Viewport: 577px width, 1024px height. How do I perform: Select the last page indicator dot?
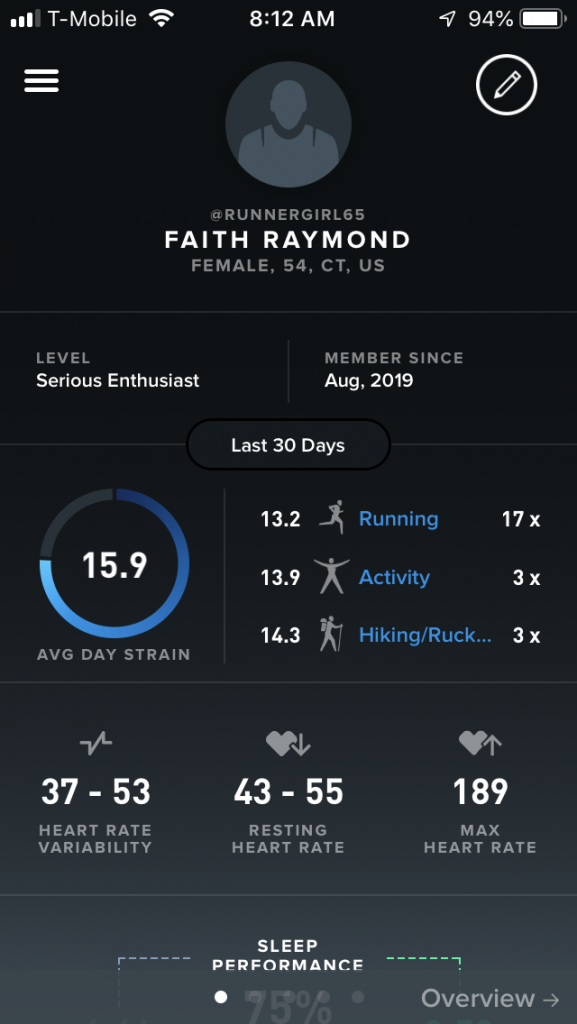tap(358, 997)
